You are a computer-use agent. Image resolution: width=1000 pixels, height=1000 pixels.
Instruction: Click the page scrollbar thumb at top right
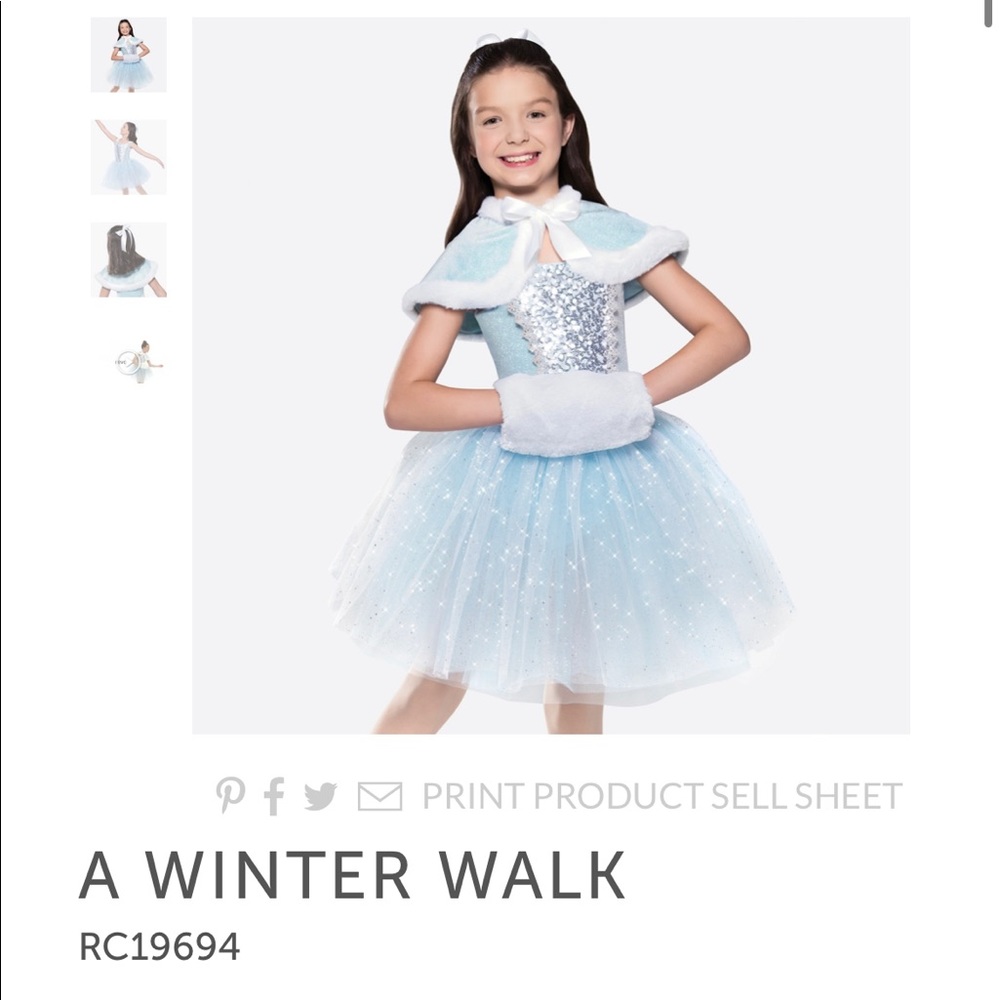tap(988, 11)
